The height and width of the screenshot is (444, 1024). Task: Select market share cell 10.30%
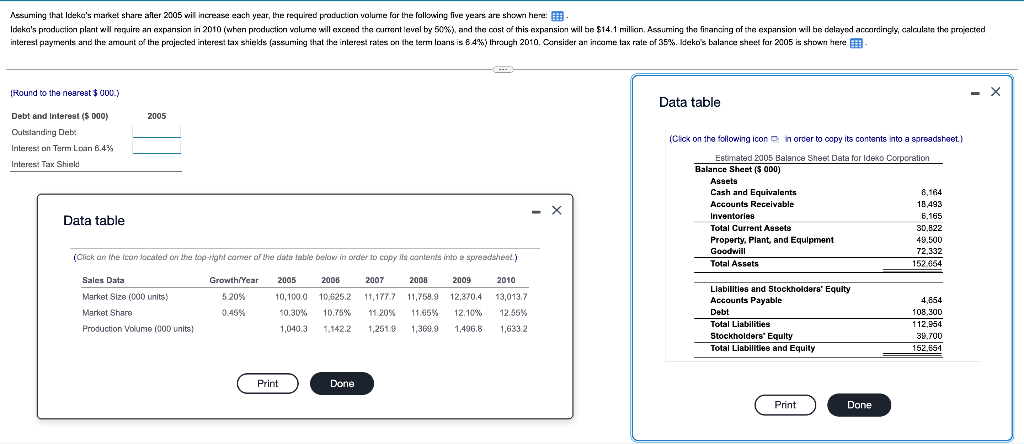pos(293,313)
